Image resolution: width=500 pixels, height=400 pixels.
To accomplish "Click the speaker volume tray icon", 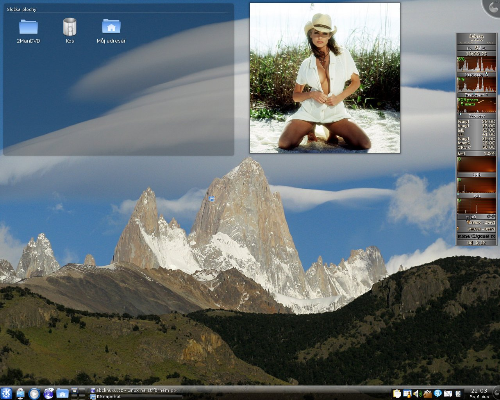I will point(417,394).
